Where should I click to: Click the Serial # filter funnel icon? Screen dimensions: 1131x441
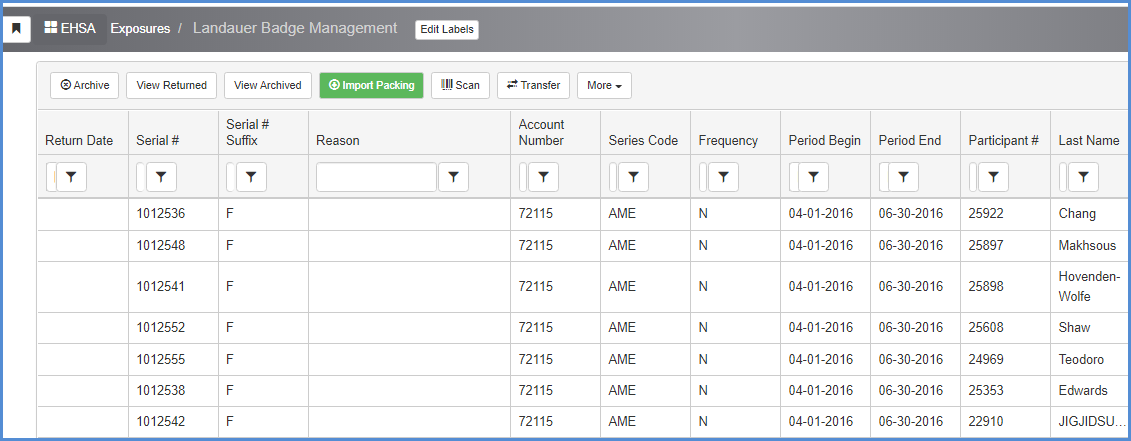[162, 177]
